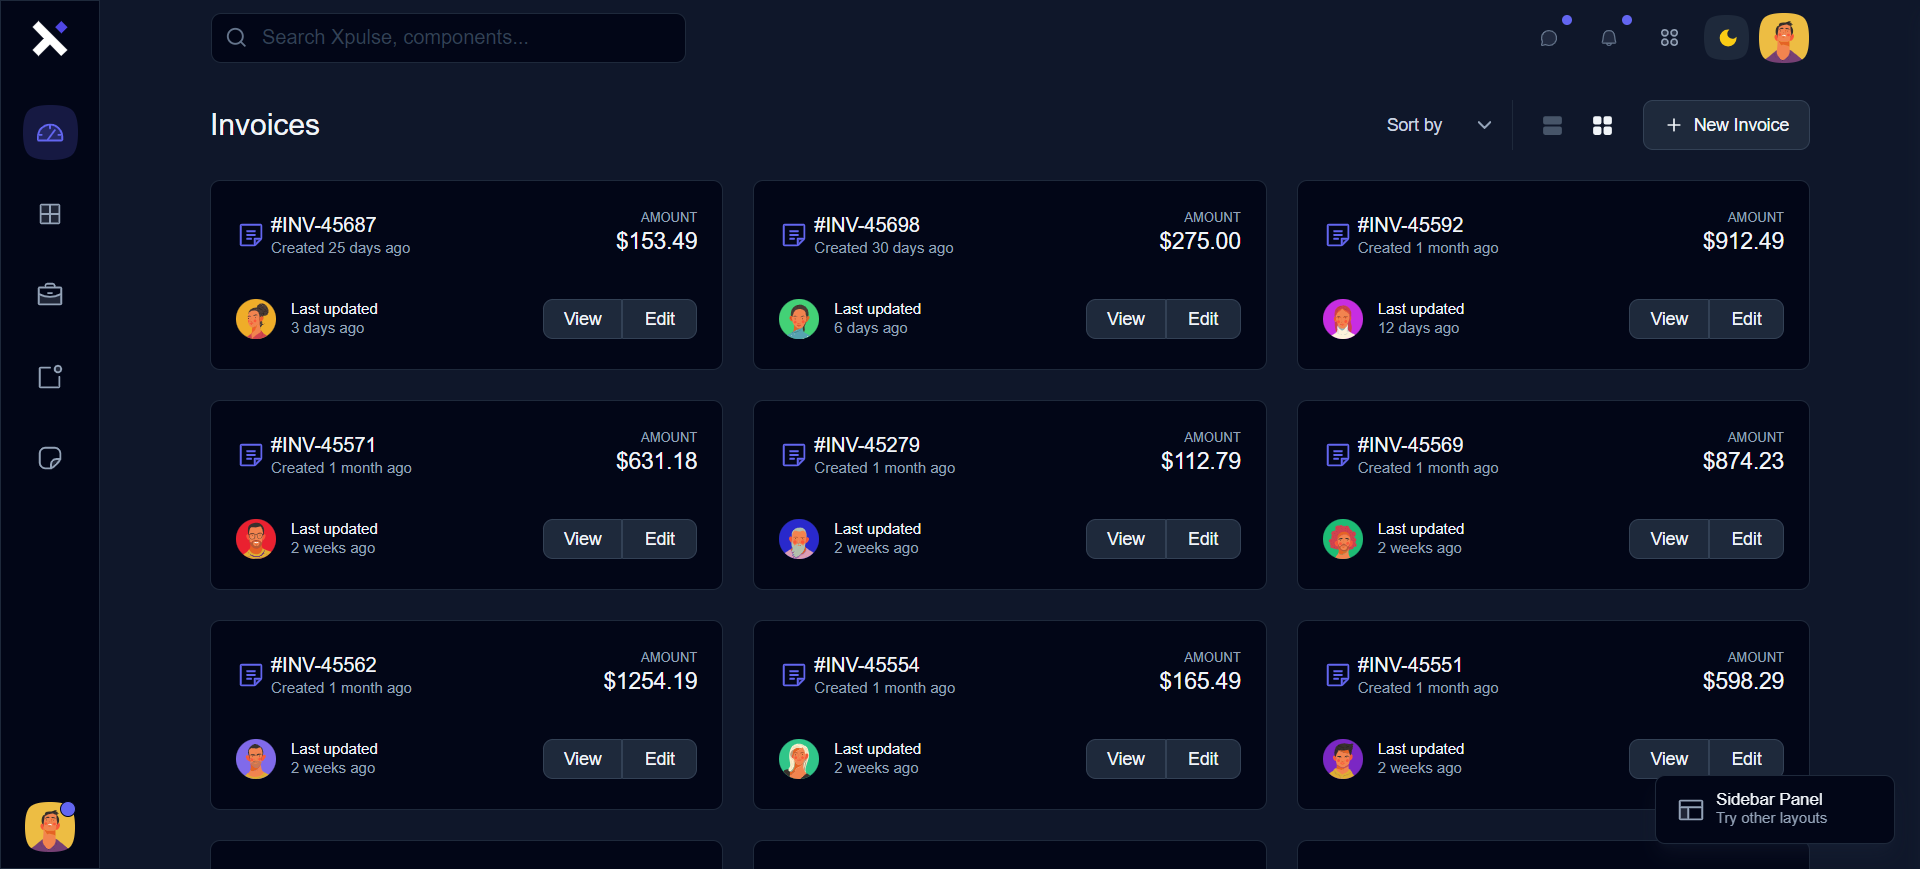Screen dimensions: 1920x869
Task: Click the Xpulse logo icon
Action: 49,38
